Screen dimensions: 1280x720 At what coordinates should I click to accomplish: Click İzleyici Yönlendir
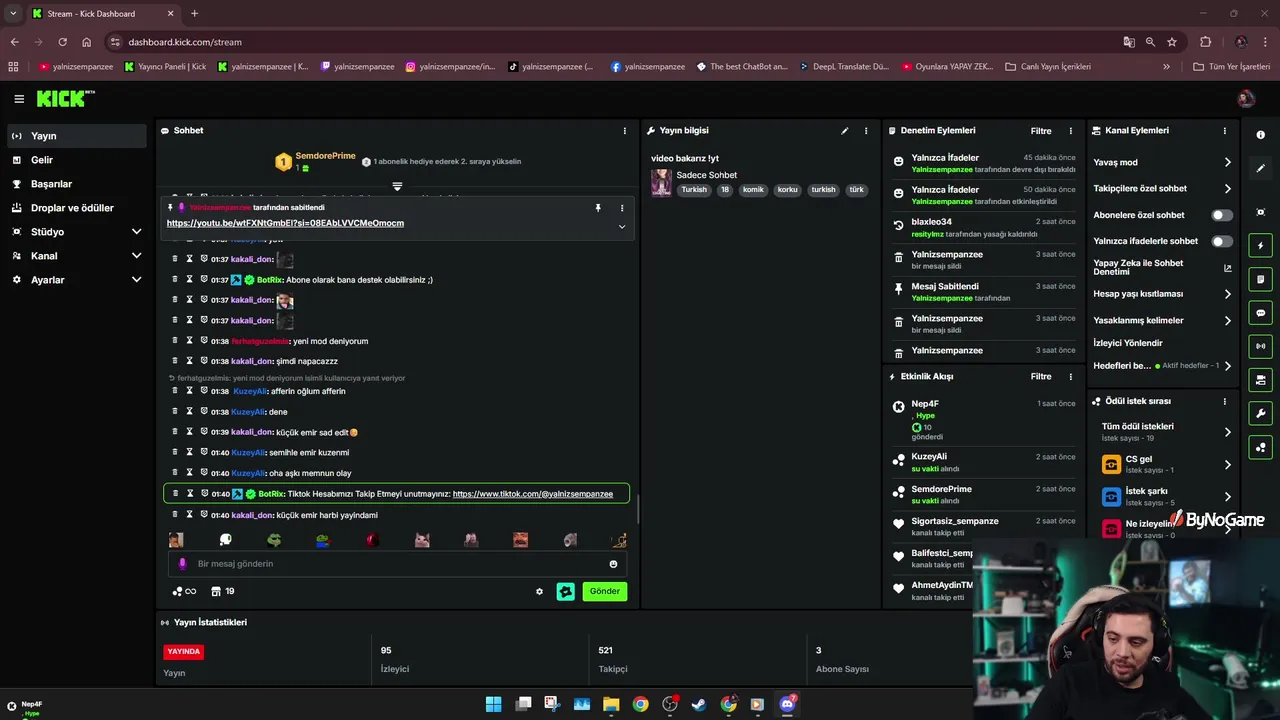[1128, 343]
